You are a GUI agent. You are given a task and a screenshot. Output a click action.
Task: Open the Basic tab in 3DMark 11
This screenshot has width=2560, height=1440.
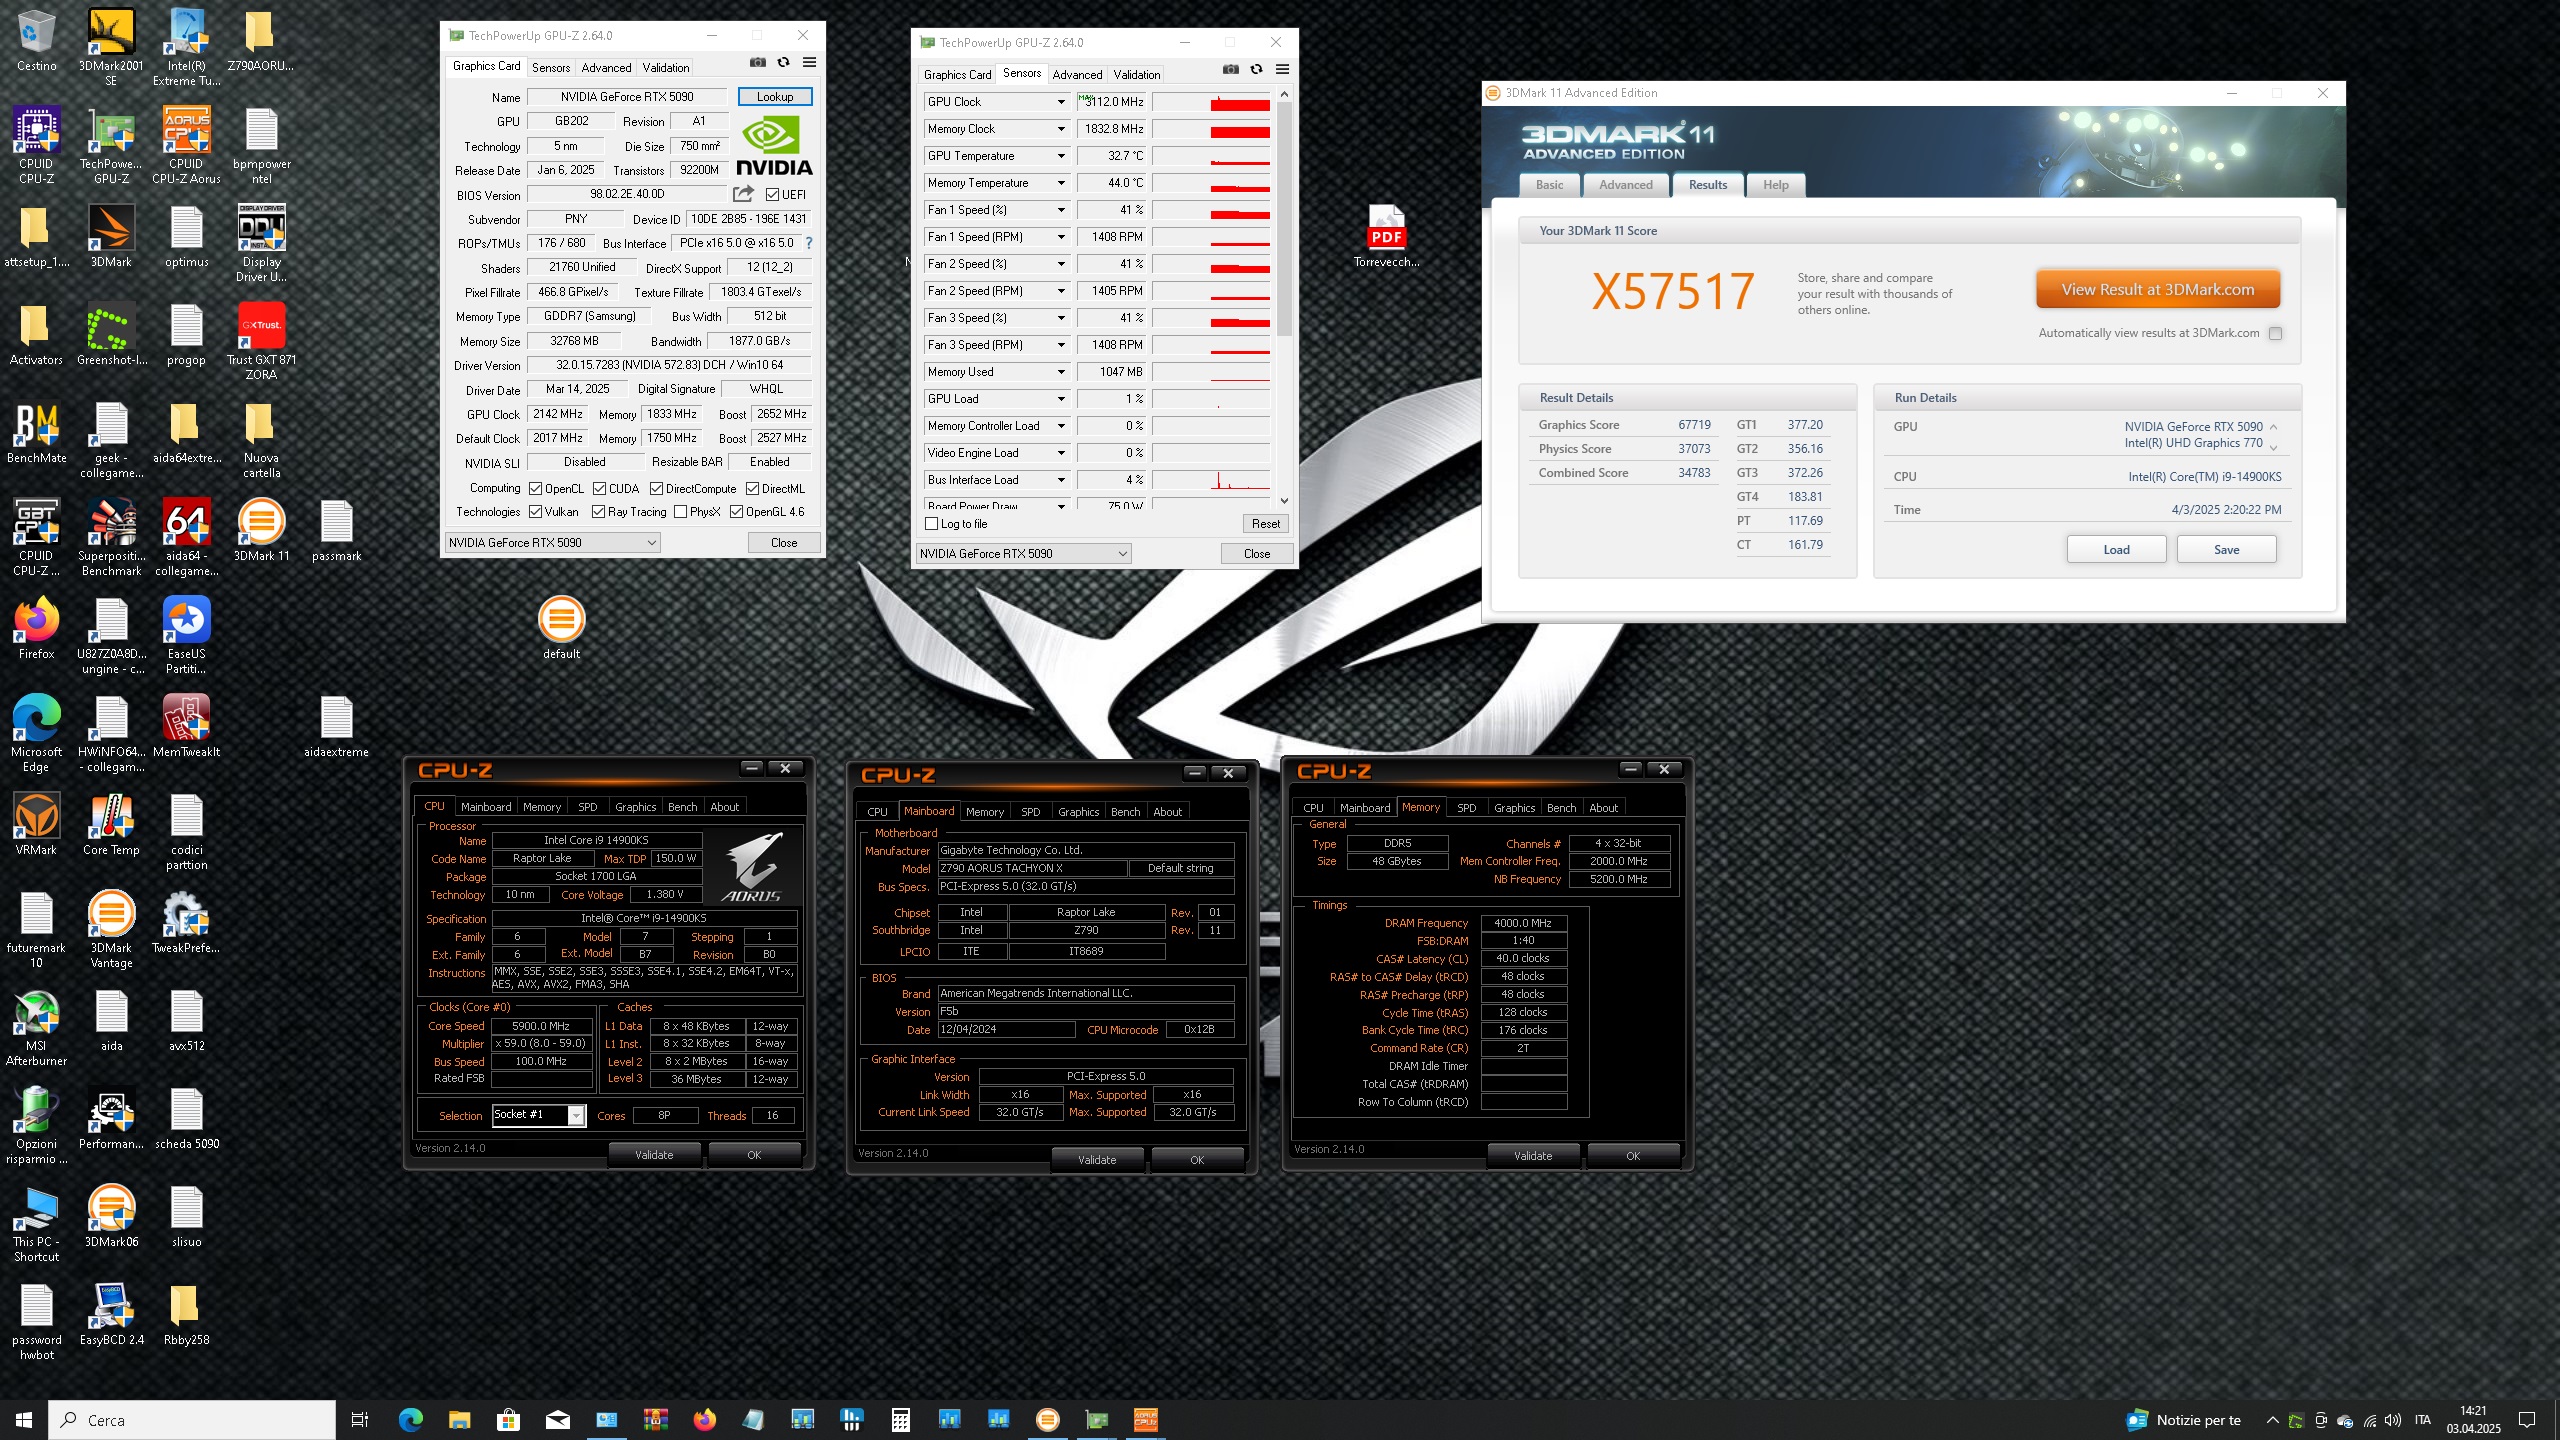pos(1549,185)
